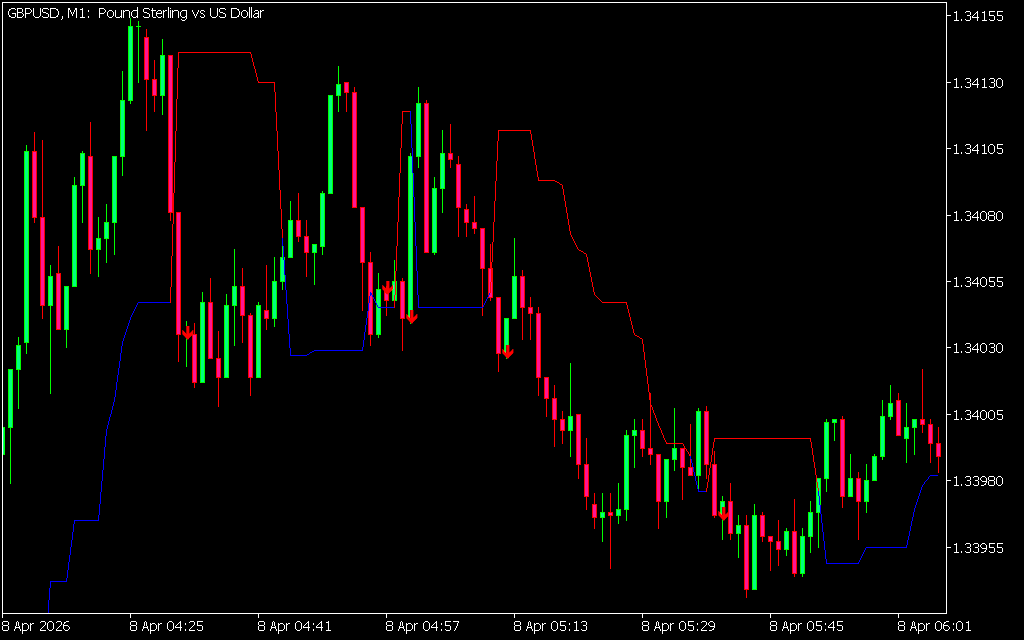Image resolution: width=1024 pixels, height=640 pixels.
Task: Click the rightmost red sell arrow
Action: (x=722, y=513)
